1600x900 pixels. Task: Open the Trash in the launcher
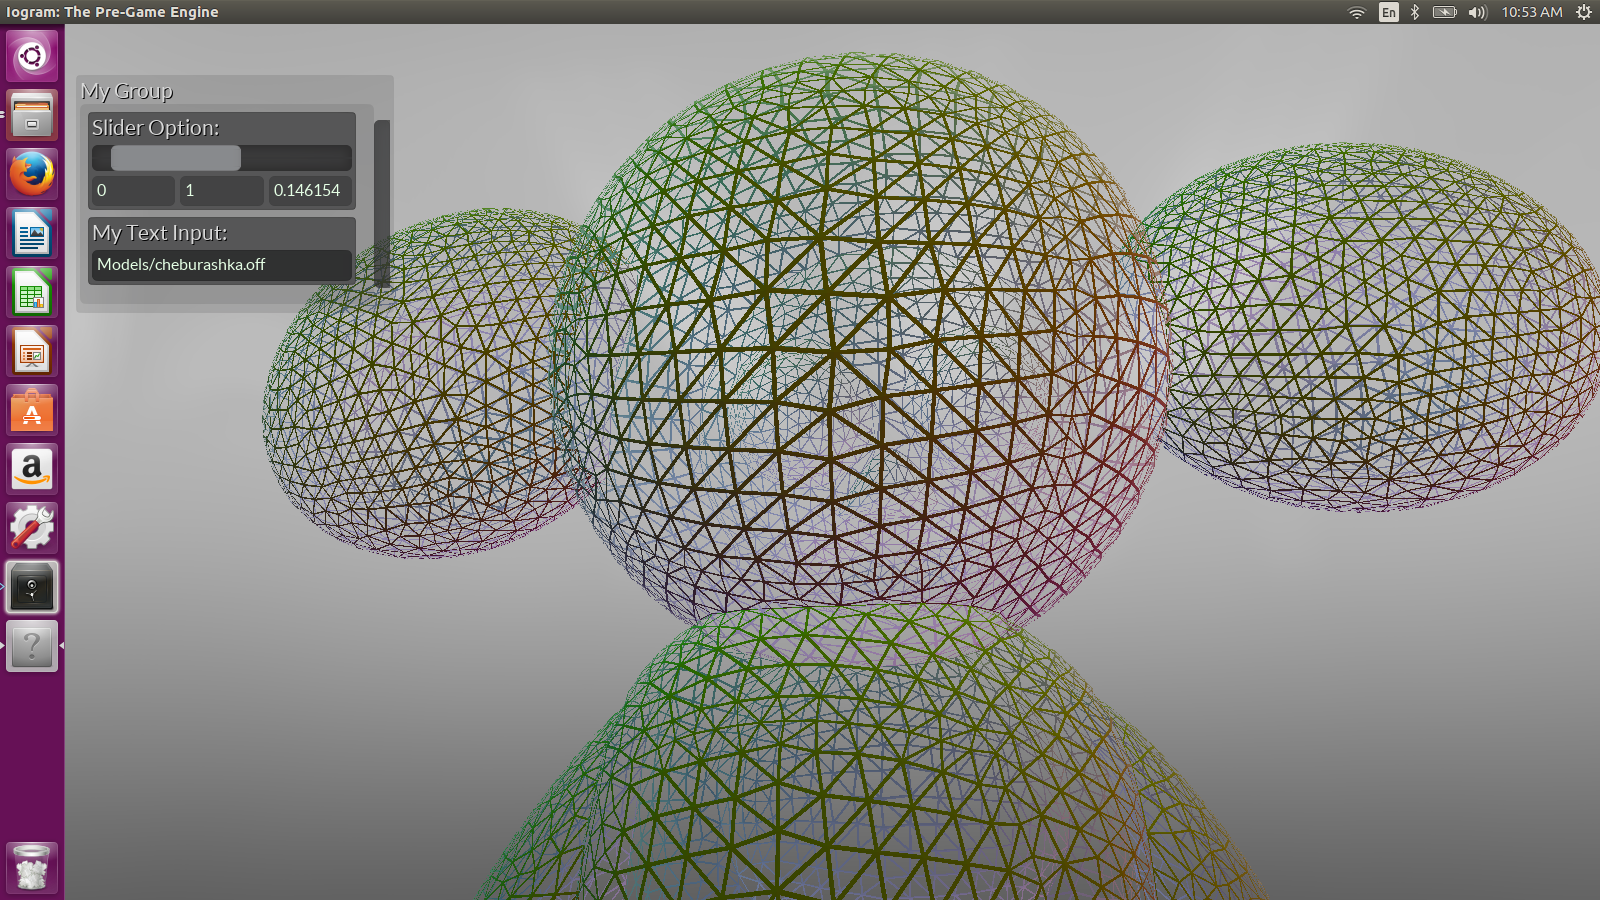[32, 867]
